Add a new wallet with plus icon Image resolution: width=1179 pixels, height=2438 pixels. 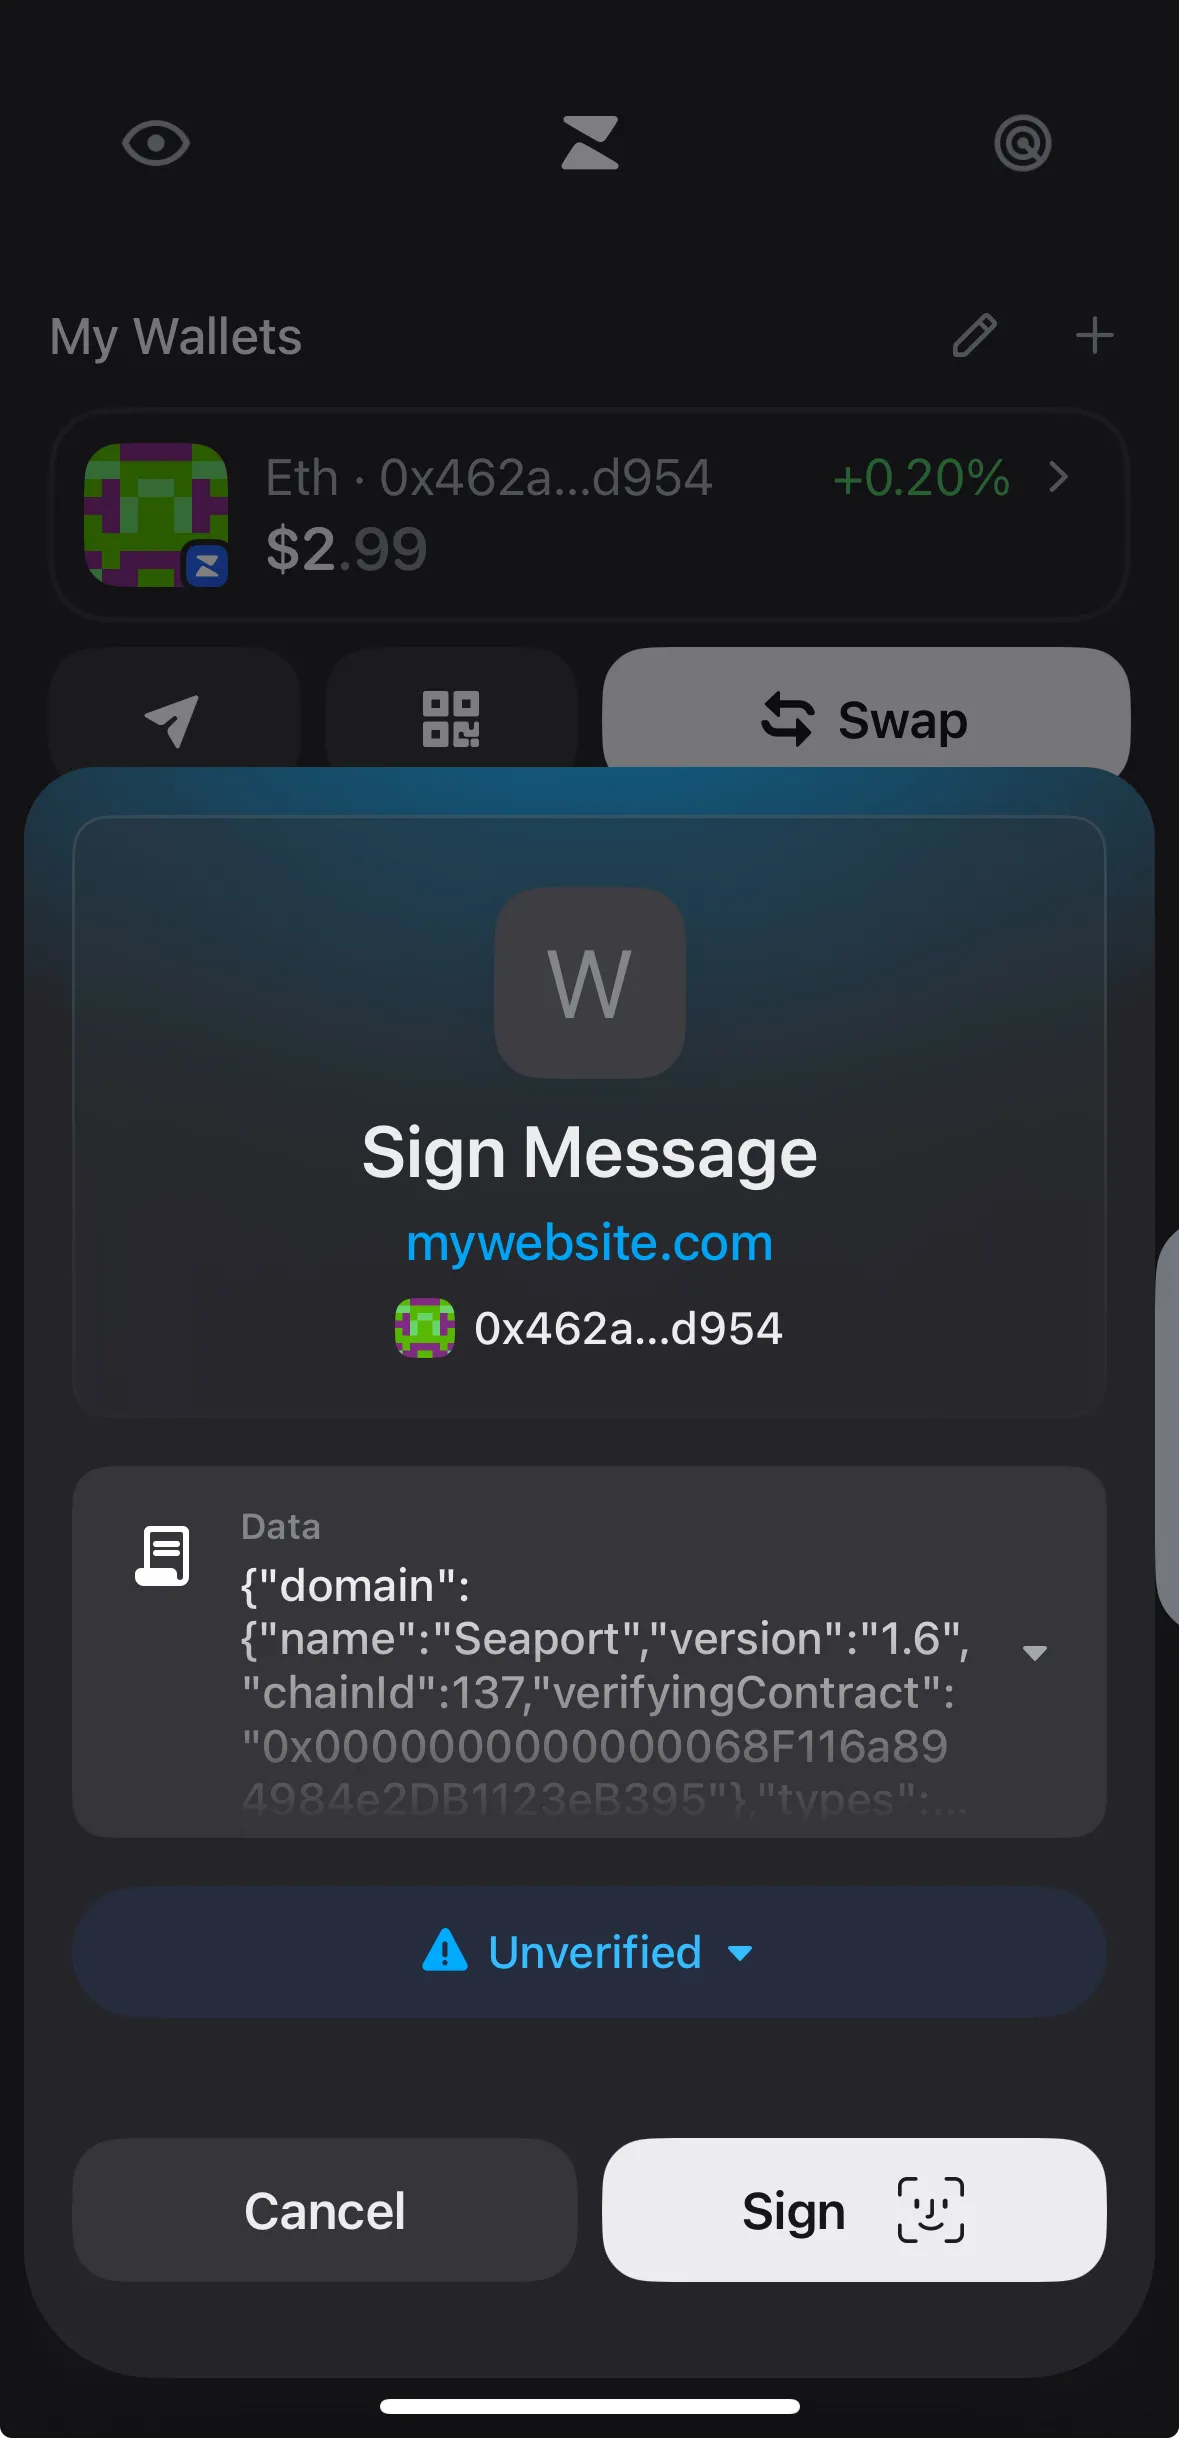click(1095, 336)
